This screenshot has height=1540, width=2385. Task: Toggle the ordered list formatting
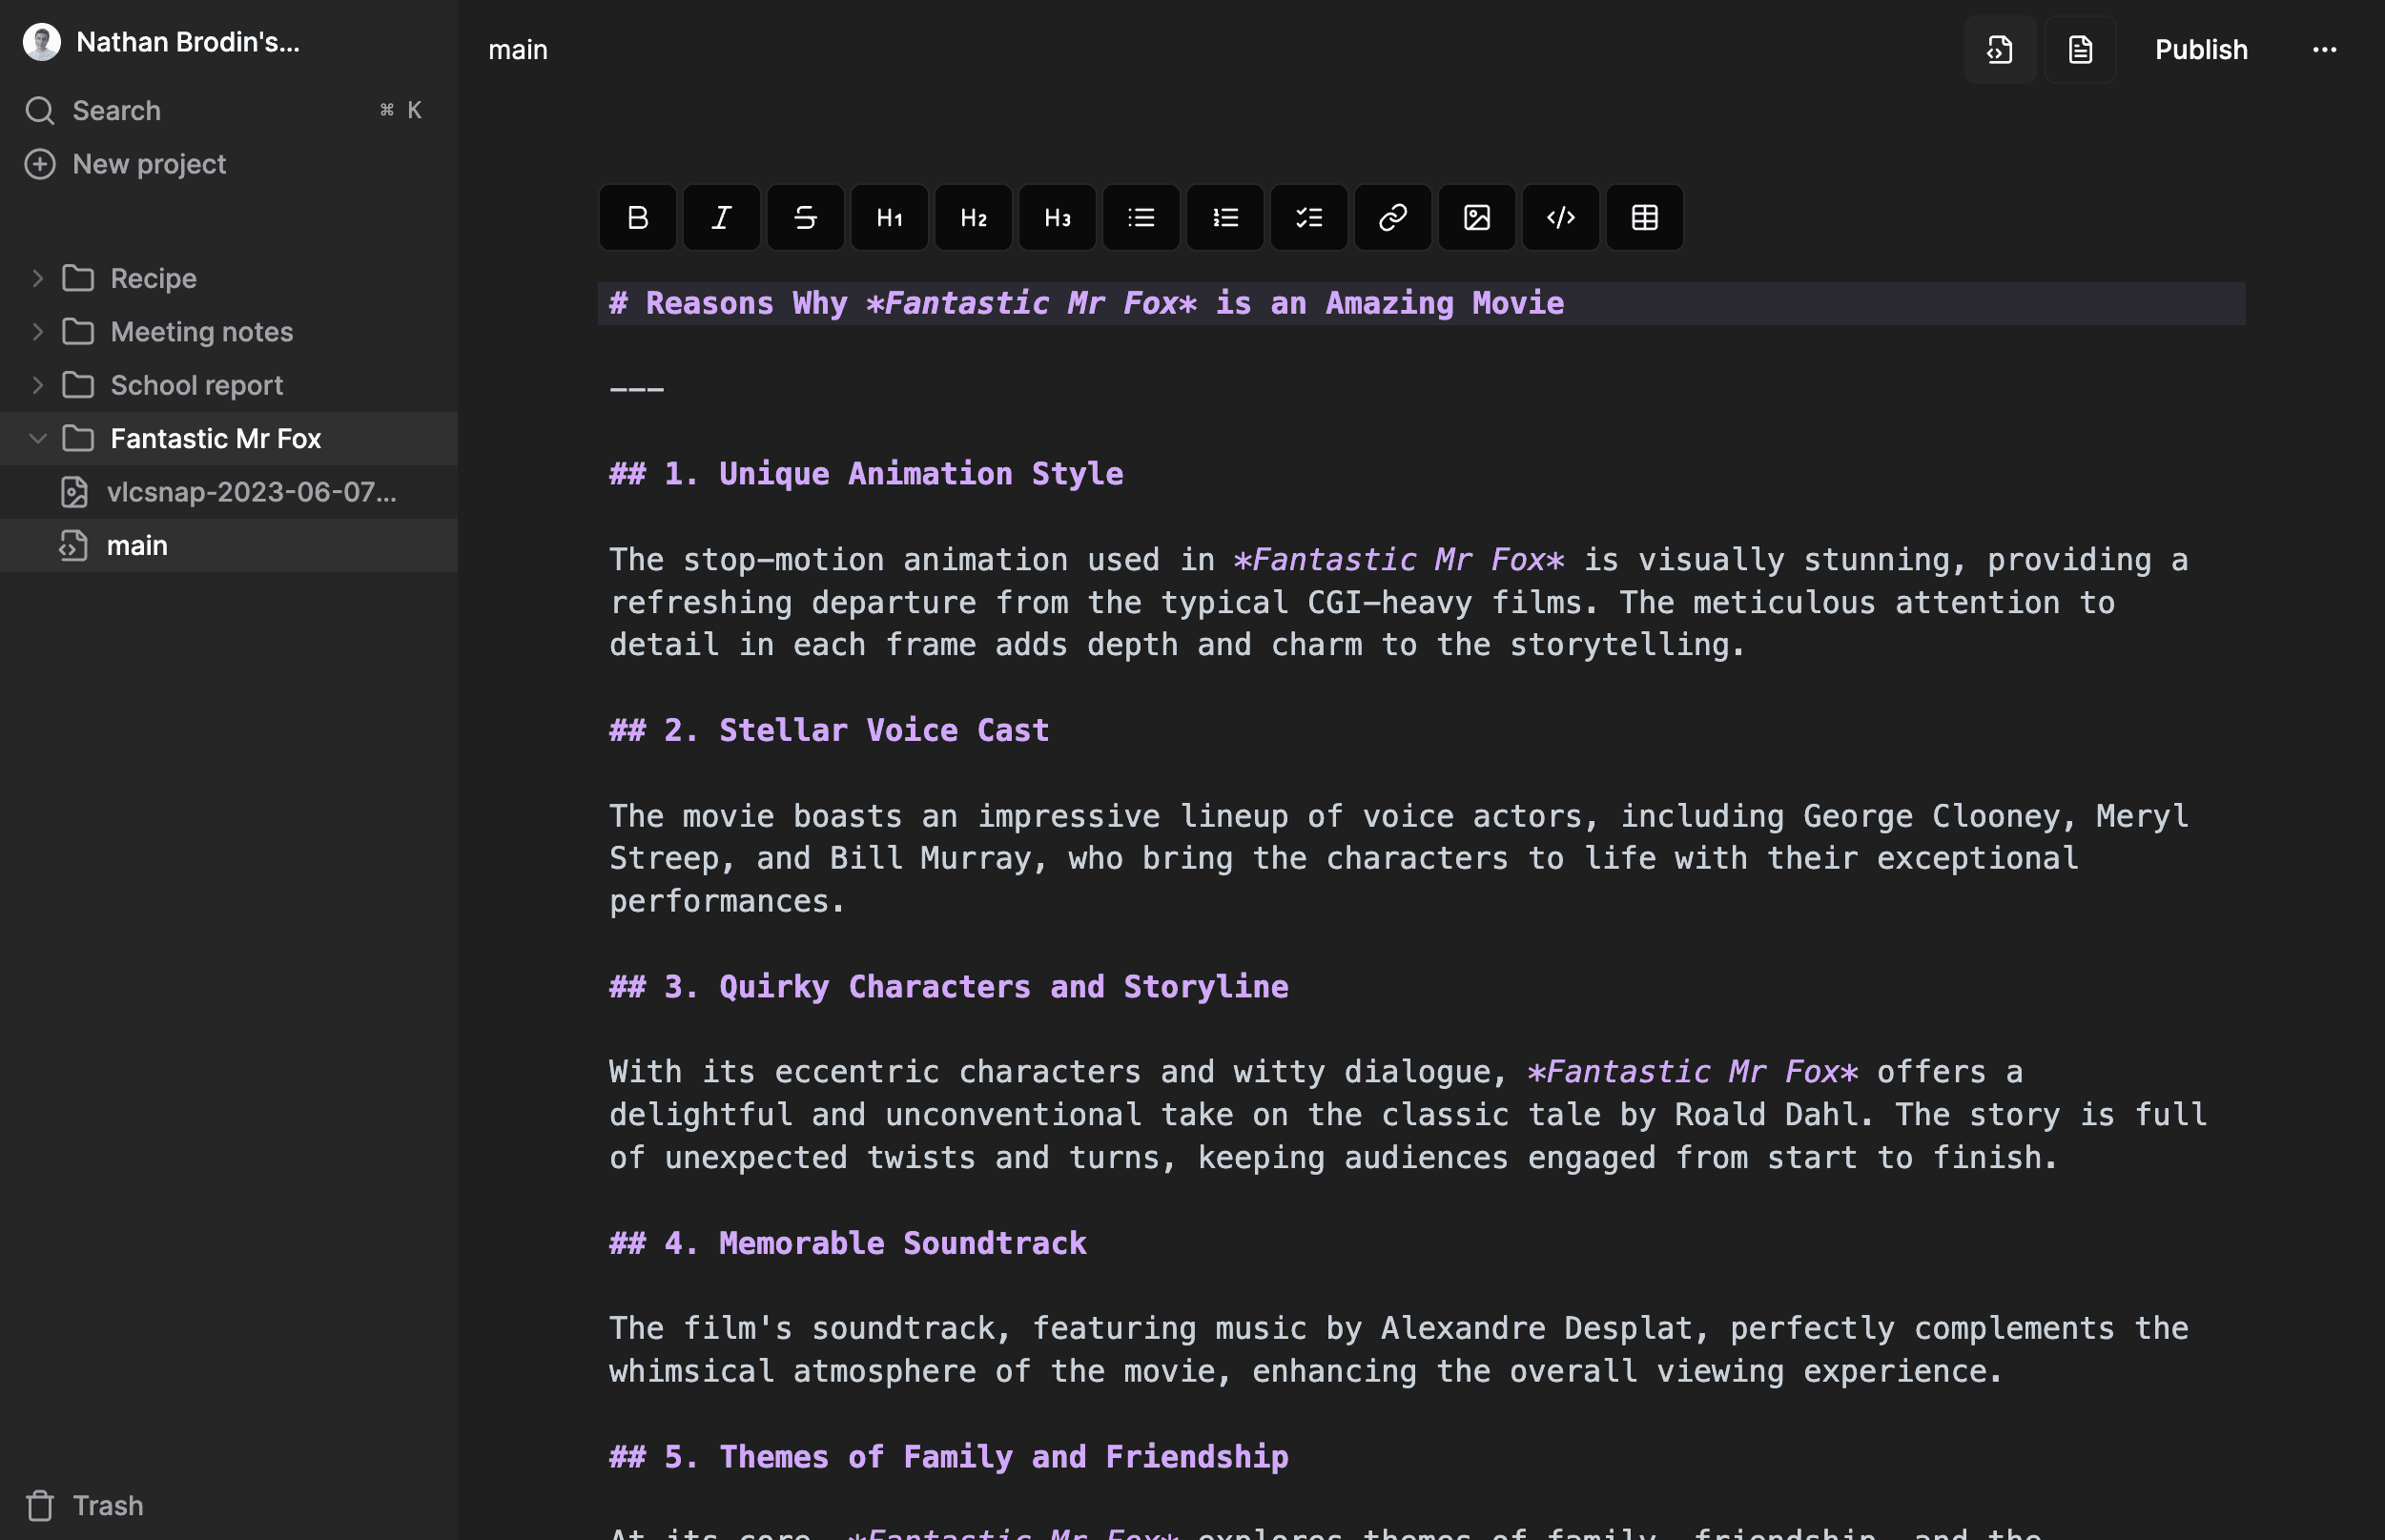click(1223, 216)
